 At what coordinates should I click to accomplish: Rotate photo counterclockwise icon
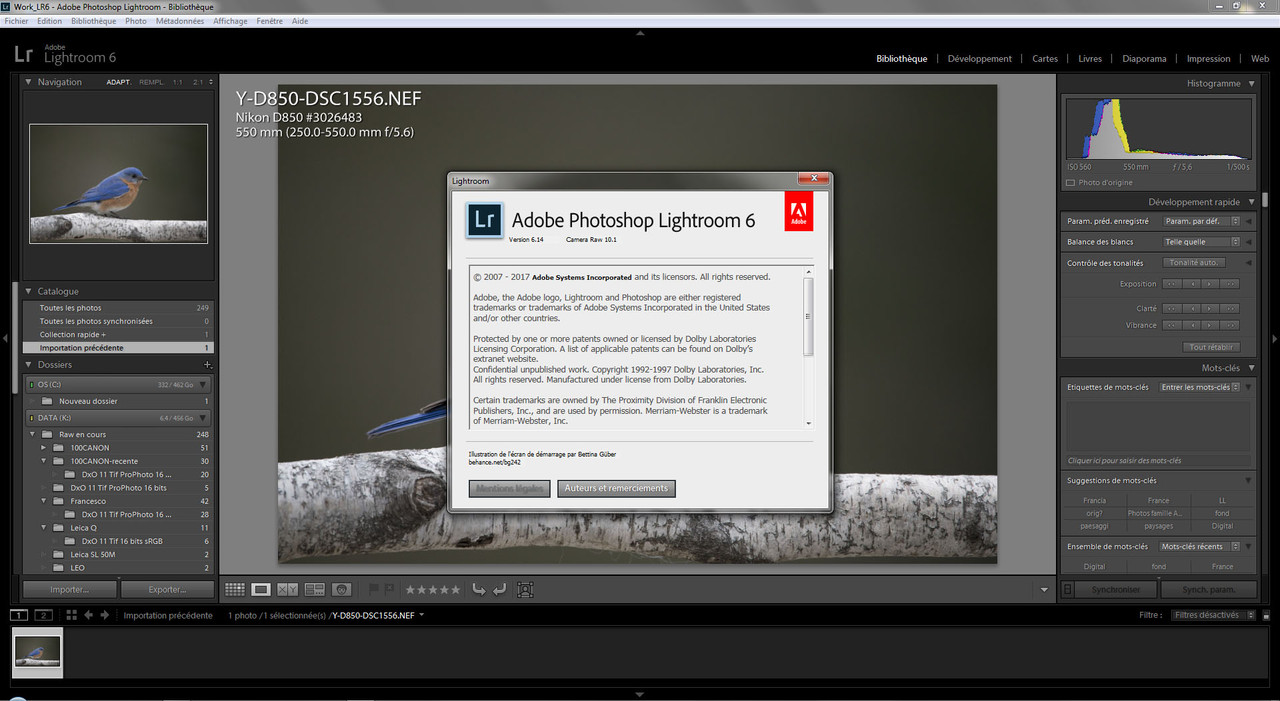tap(479, 590)
